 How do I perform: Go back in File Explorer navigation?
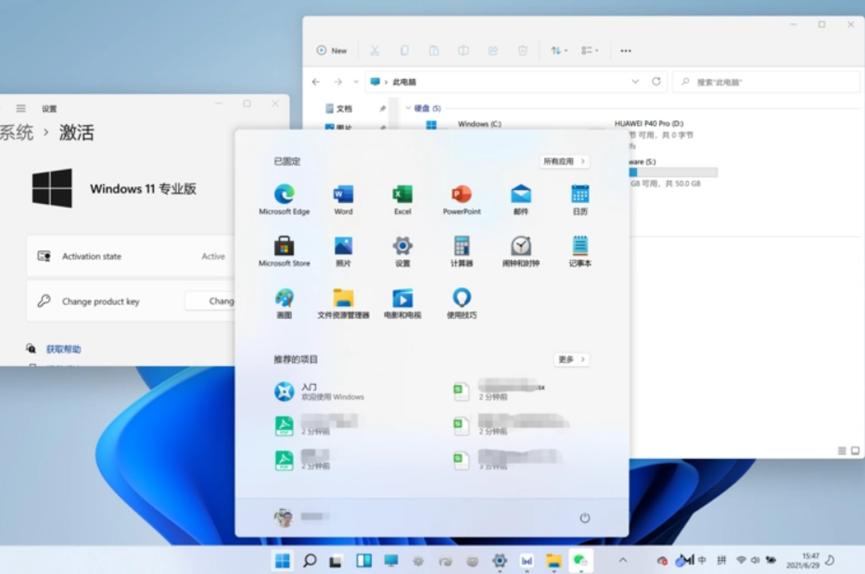coord(316,82)
